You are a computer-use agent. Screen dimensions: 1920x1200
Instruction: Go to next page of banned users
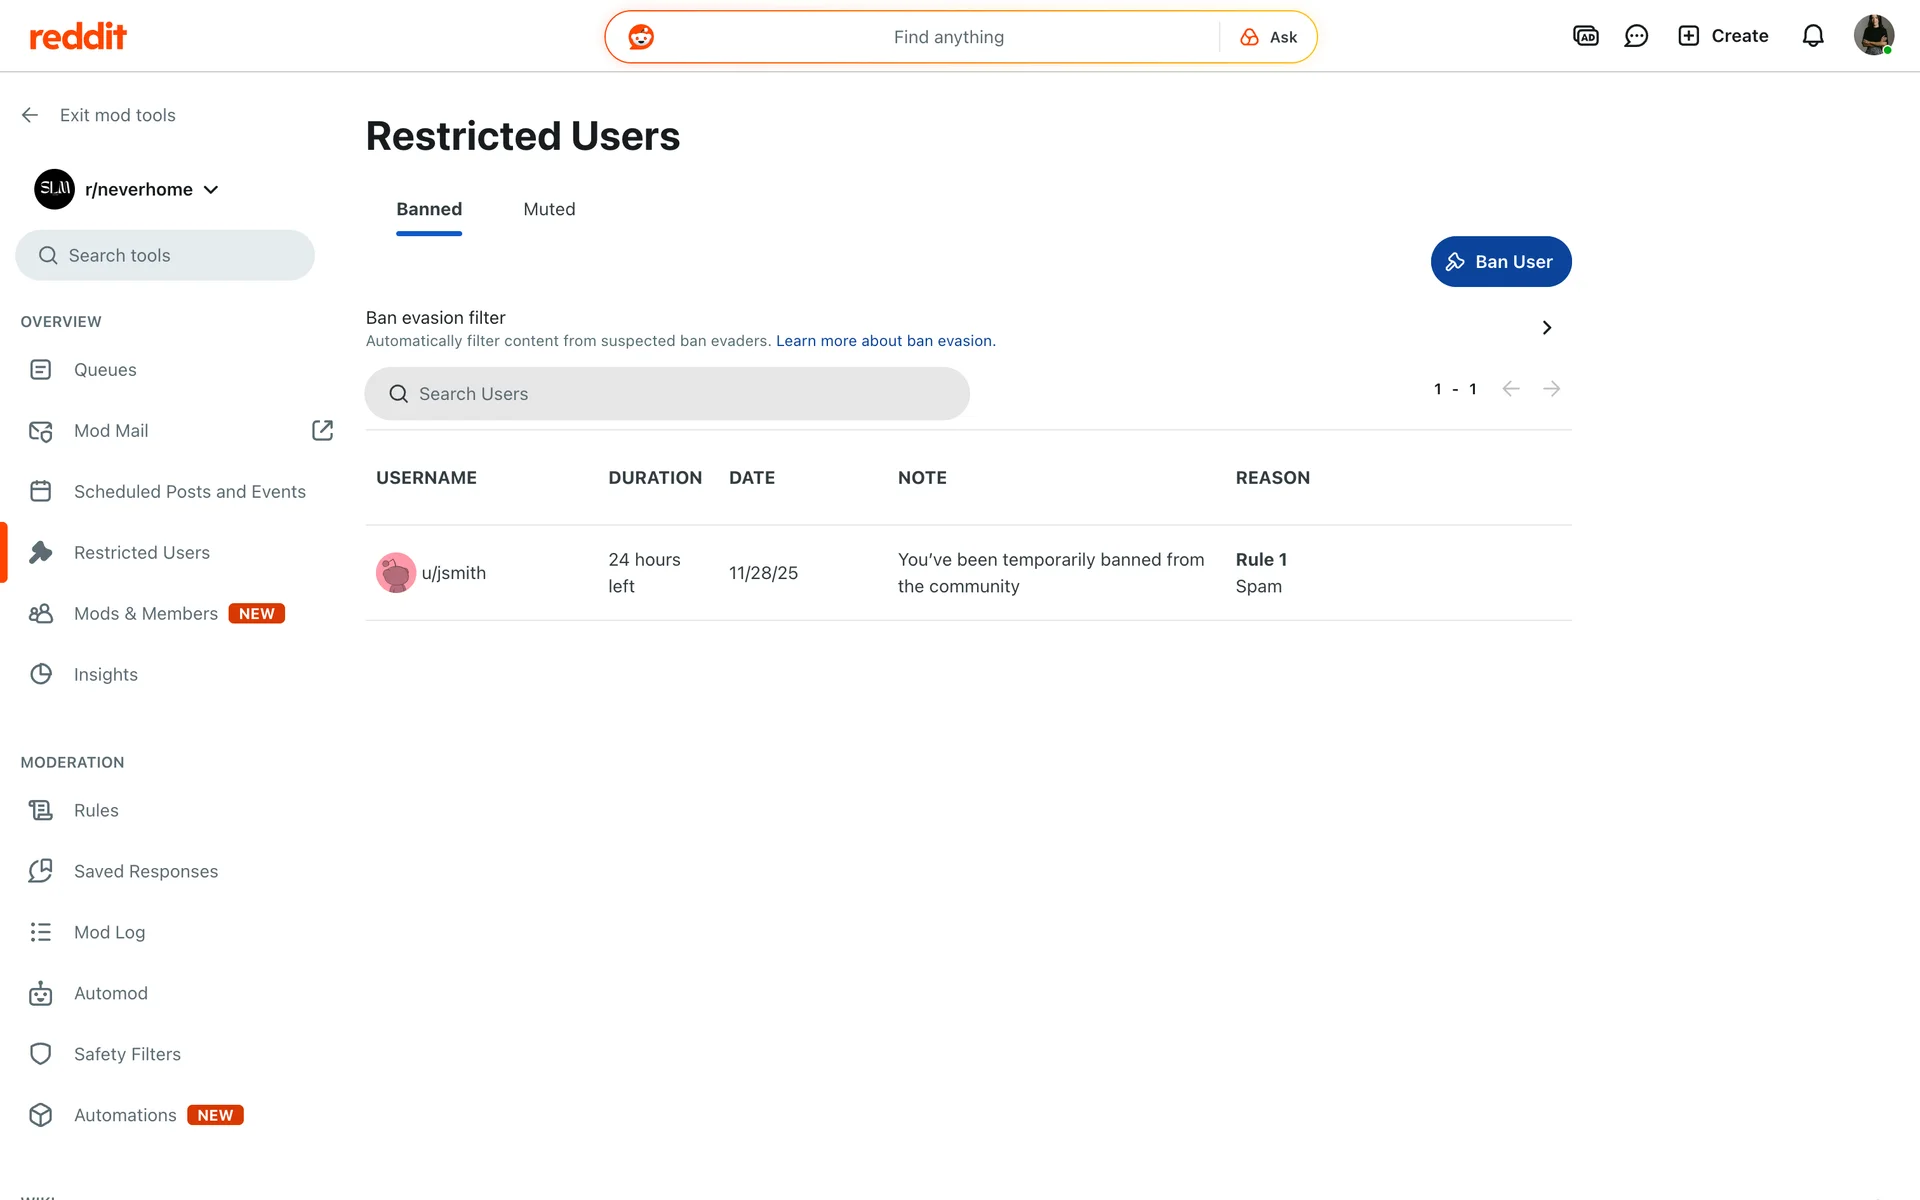[1551, 389]
